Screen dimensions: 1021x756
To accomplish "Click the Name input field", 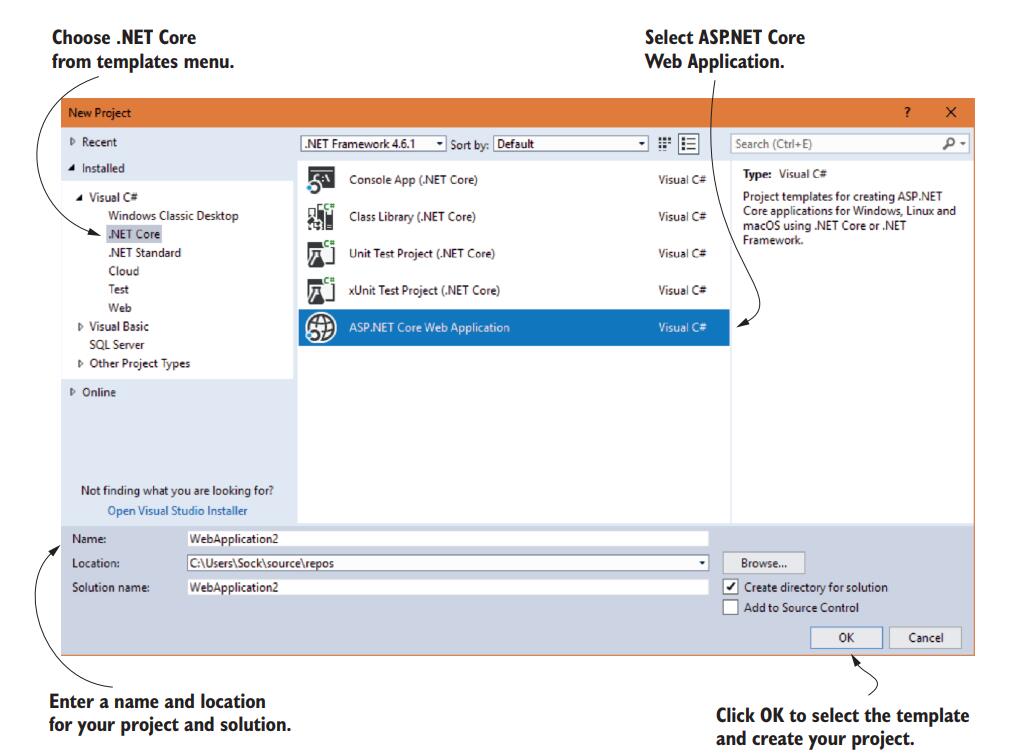I will pyautogui.click(x=447, y=539).
